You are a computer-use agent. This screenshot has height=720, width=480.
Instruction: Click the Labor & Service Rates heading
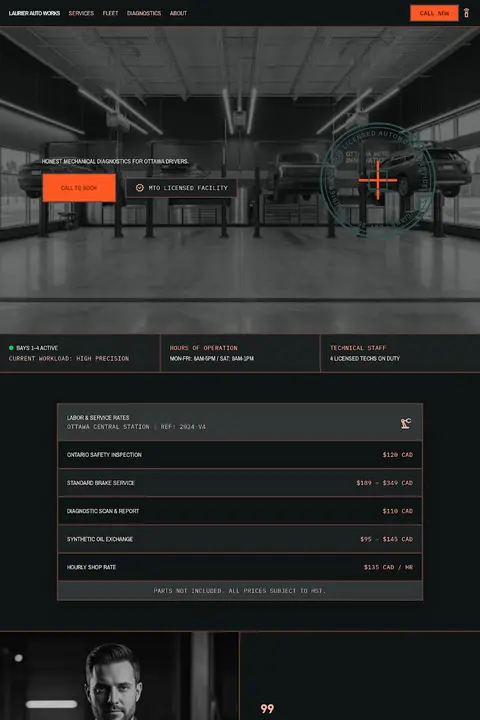(98, 417)
